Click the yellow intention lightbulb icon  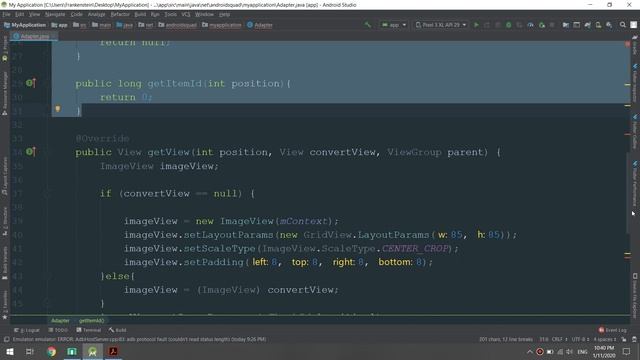(x=58, y=109)
